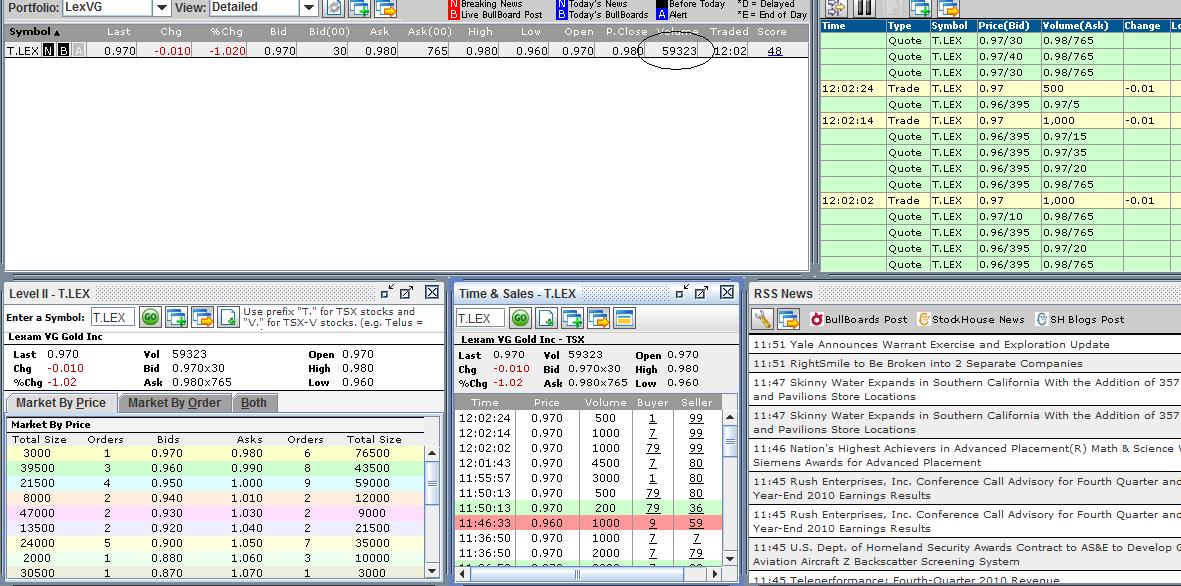Click buyer code 79 in the 12:02:02 trade
This screenshot has height=586, width=1181.
click(x=652, y=448)
